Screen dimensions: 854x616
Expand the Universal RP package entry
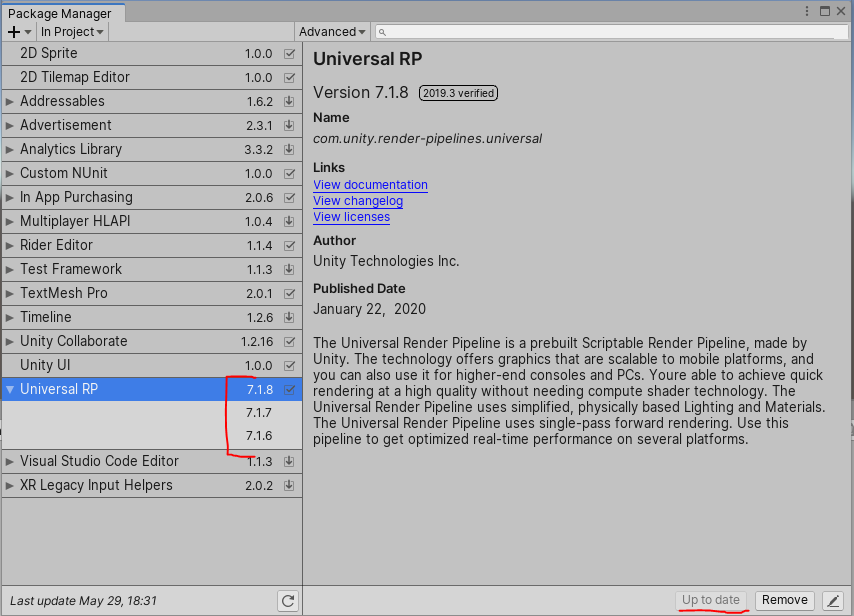click(9, 389)
